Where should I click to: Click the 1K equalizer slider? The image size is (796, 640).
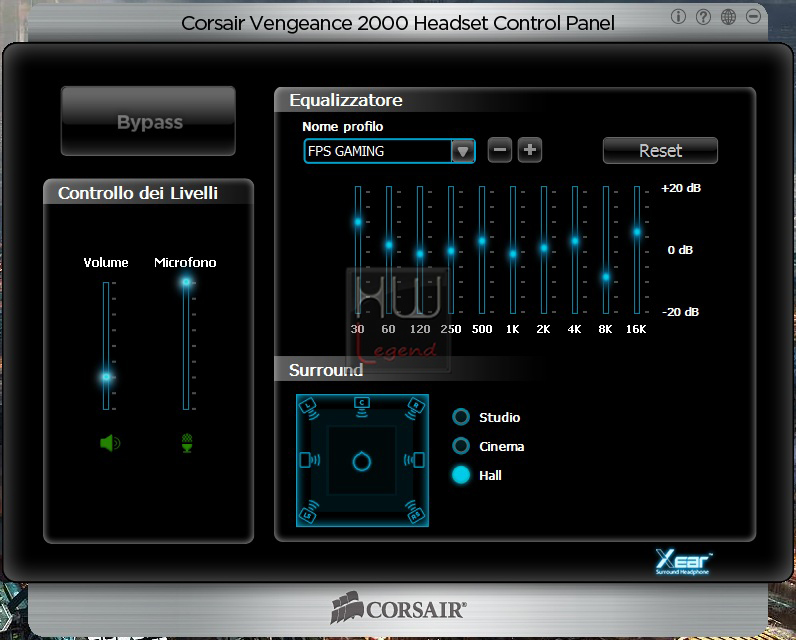(x=513, y=254)
